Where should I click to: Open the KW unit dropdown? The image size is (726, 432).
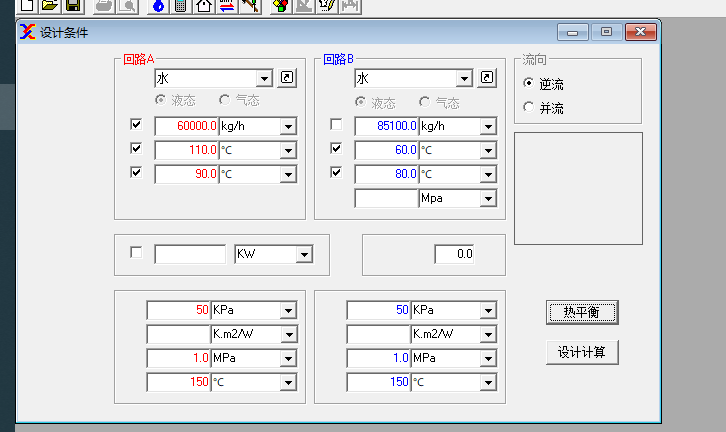(304, 254)
